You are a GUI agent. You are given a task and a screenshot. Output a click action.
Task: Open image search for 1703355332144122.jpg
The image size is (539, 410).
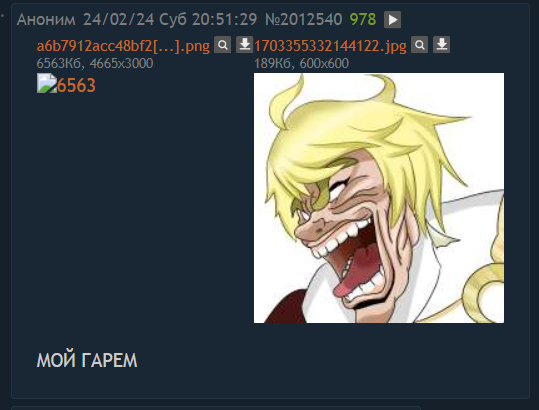point(419,45)
